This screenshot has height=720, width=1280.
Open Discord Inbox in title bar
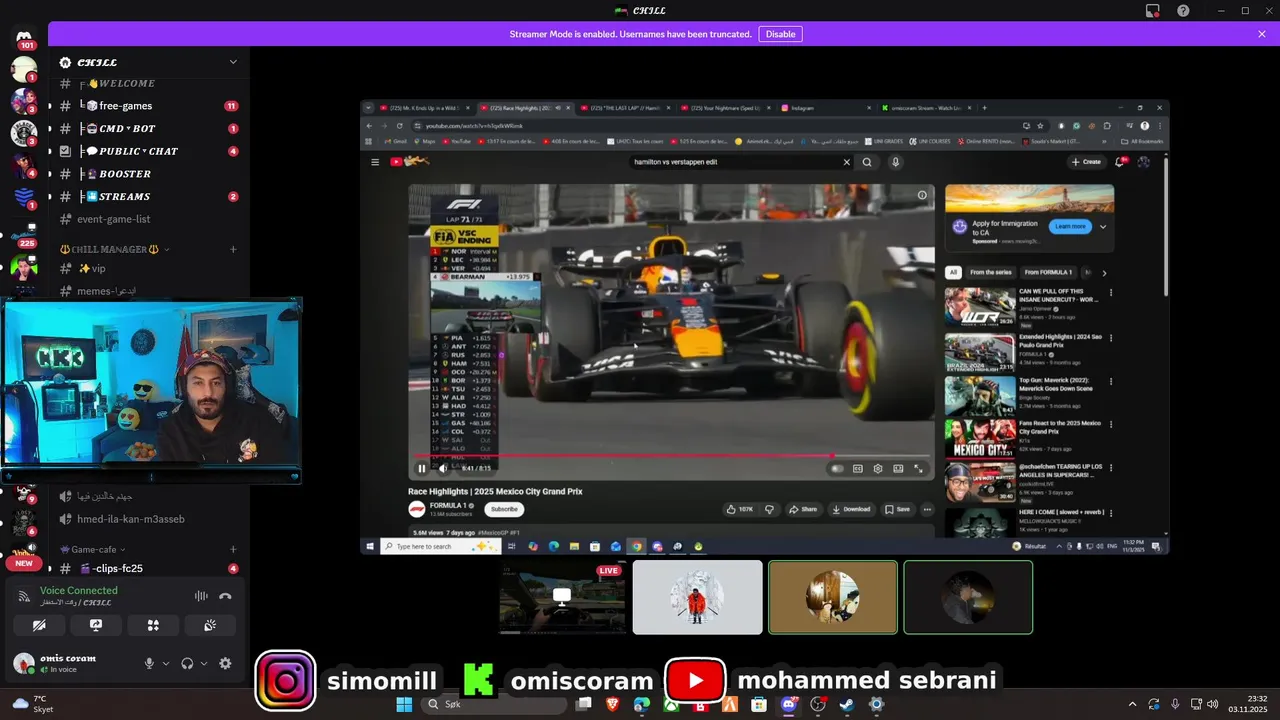click(1153, 11)
